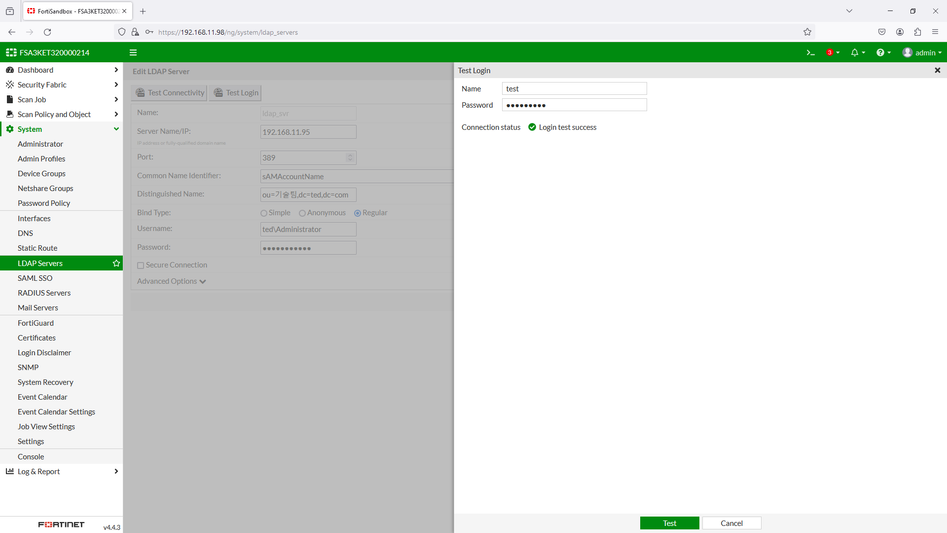Image resolution: width=947 pixels, height=533 pixels.
Task: Open the FortiGuard menu item
Action: [x=36, y=323]
